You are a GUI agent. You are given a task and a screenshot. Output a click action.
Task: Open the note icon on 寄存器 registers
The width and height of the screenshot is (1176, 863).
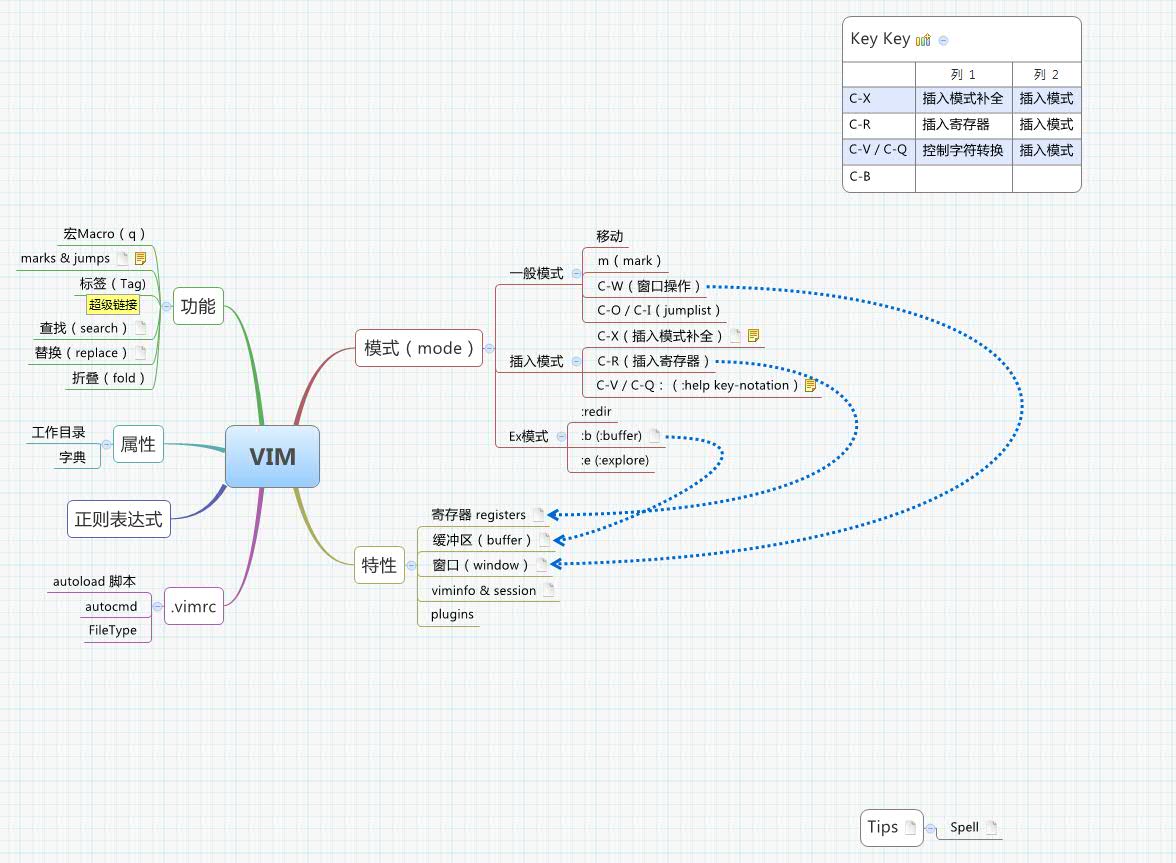[539, 515]
